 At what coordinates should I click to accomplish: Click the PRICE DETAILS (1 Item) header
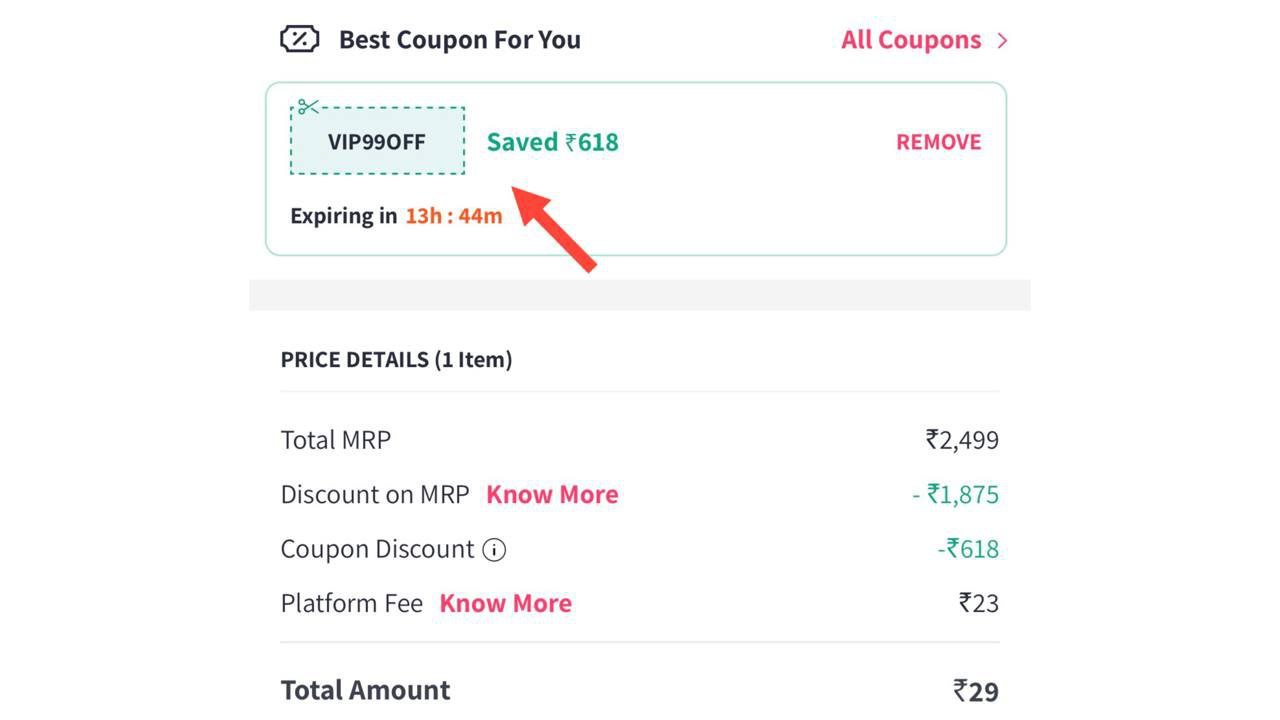coord(396,360)
